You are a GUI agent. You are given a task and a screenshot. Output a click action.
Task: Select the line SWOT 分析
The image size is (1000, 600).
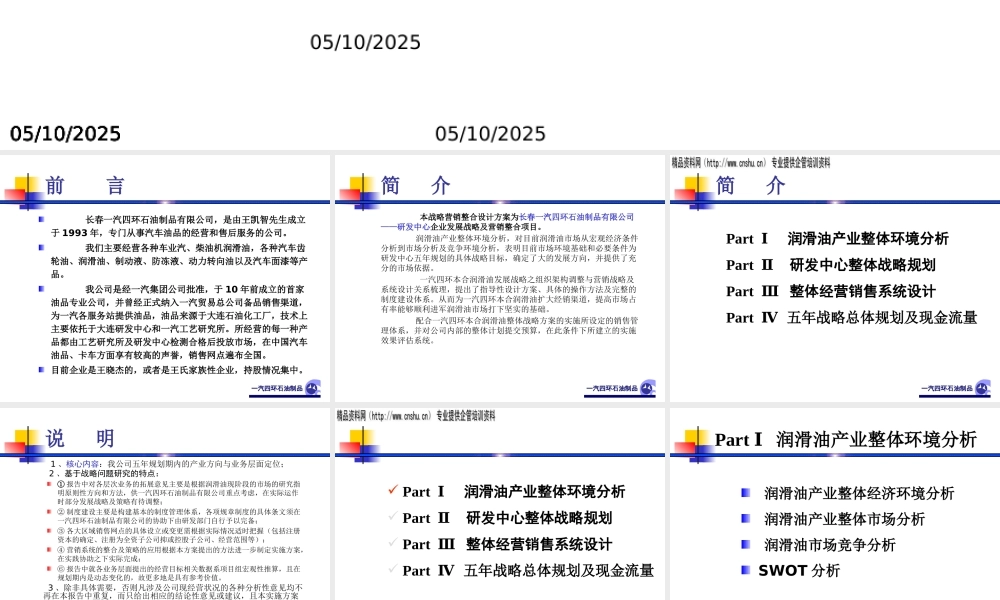pyautogui.click(x=799, y=570)
